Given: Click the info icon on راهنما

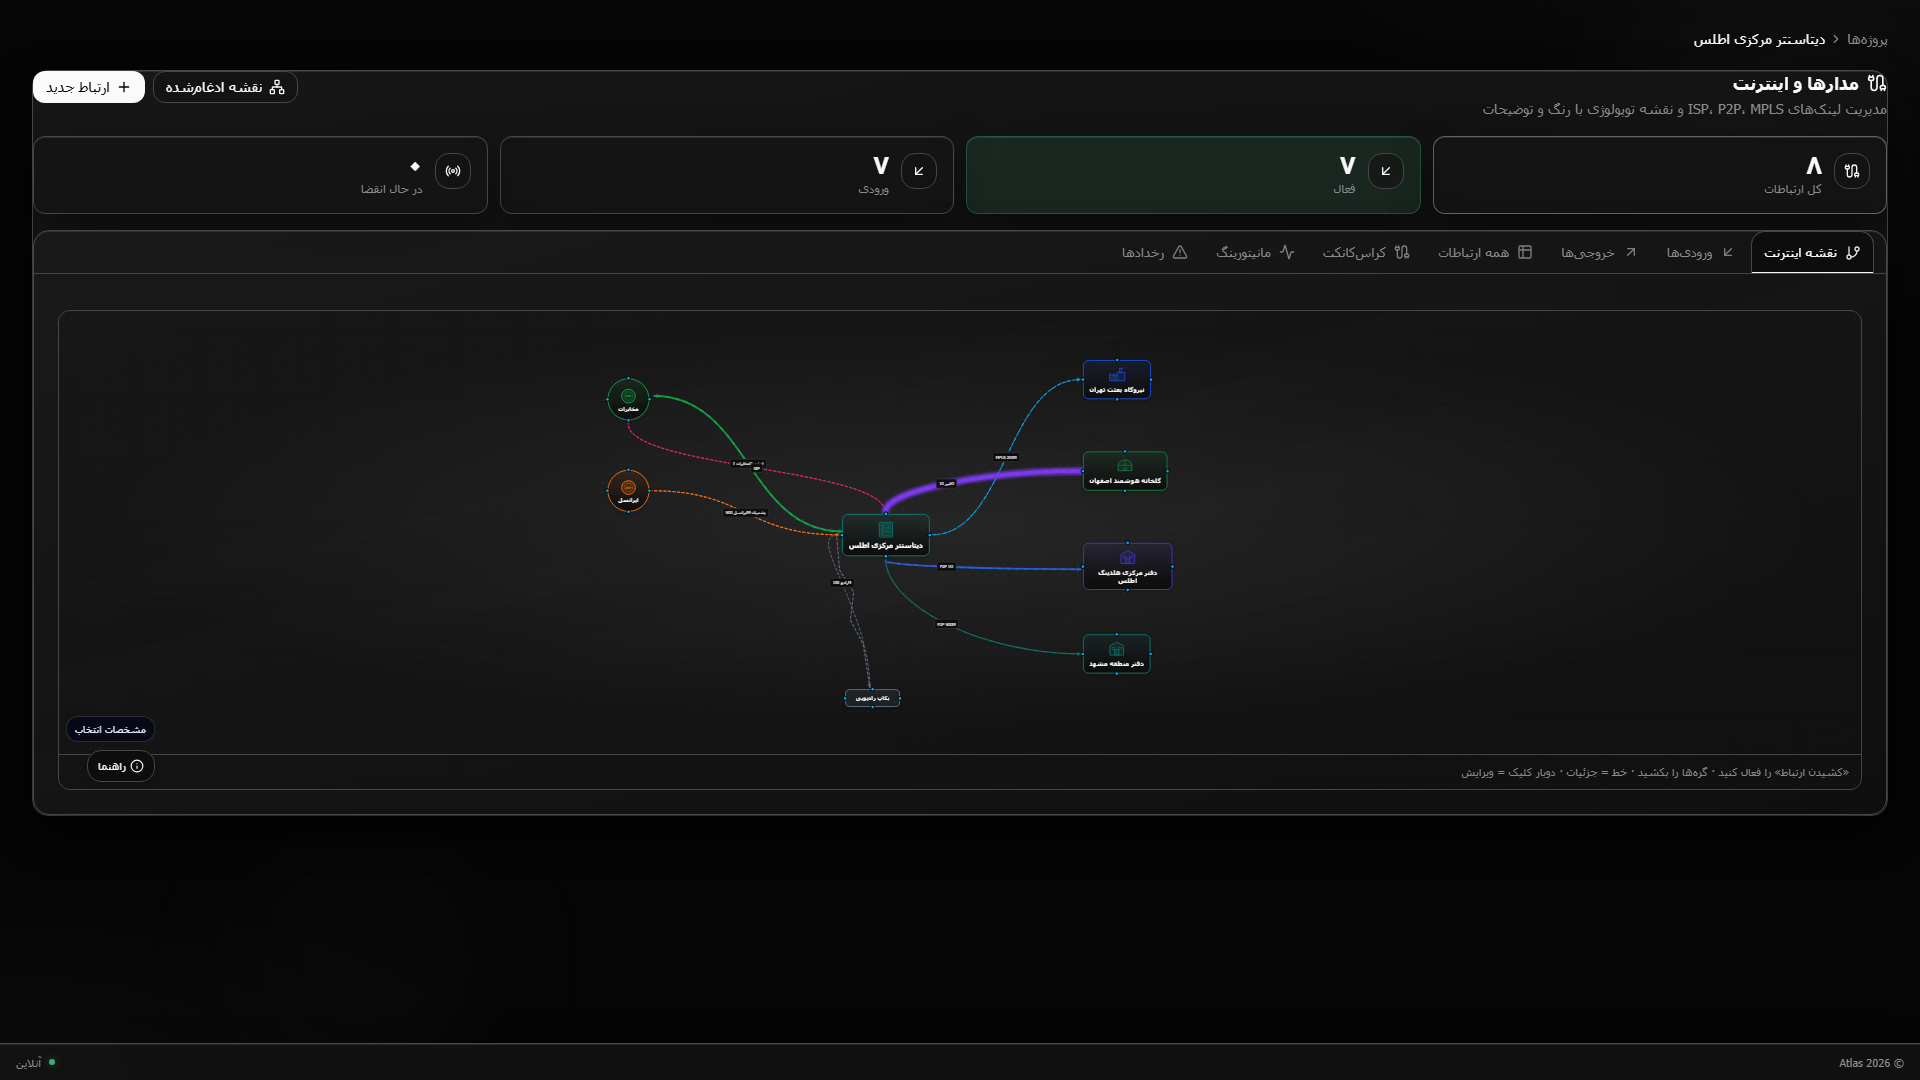Looking at the screenshot, I should [x=137, y=766].
